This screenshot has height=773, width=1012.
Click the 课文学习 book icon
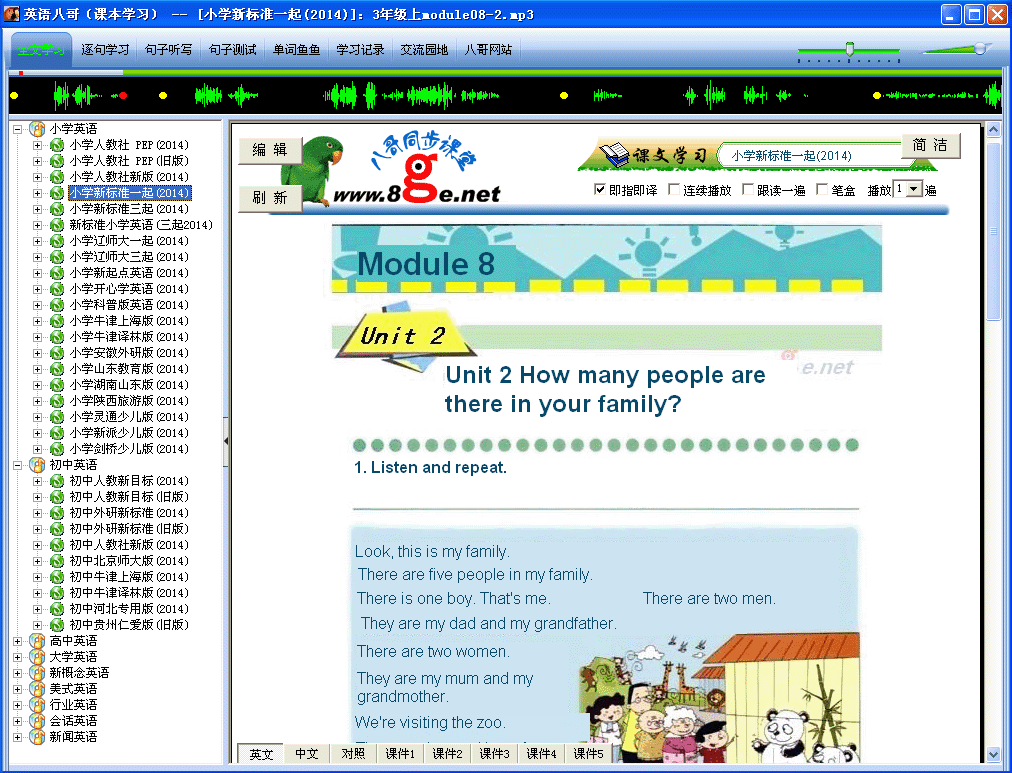point(614,154)
